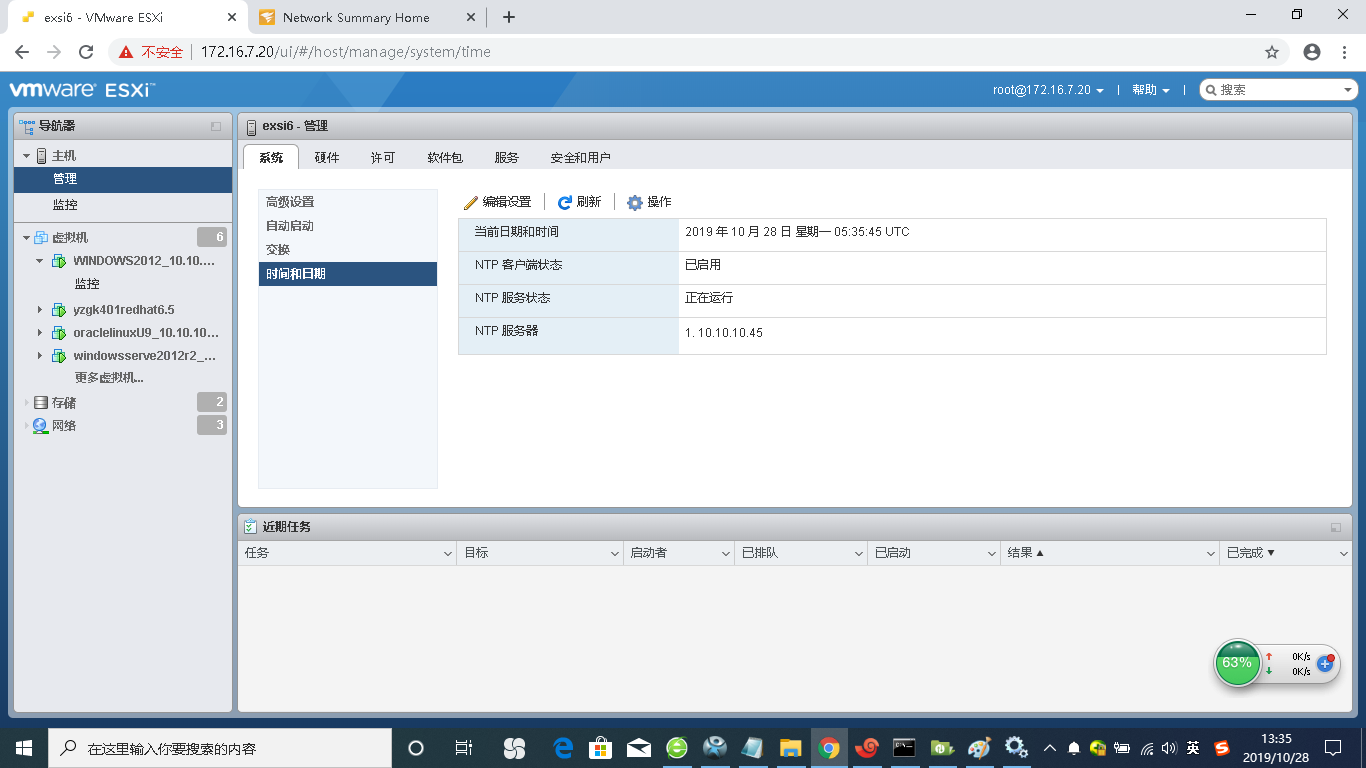Click the networking (网络) icon

(x=40, y=425)
